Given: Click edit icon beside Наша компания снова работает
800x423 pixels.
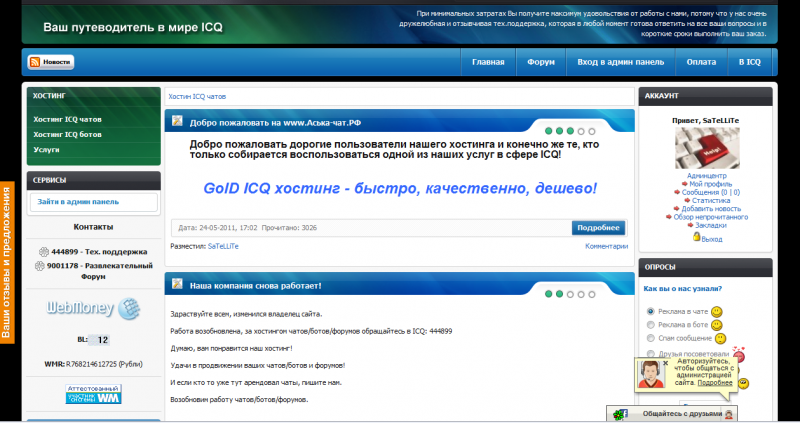Looking at the screenshot, I should pyautogui.click(x=177, y=284).
